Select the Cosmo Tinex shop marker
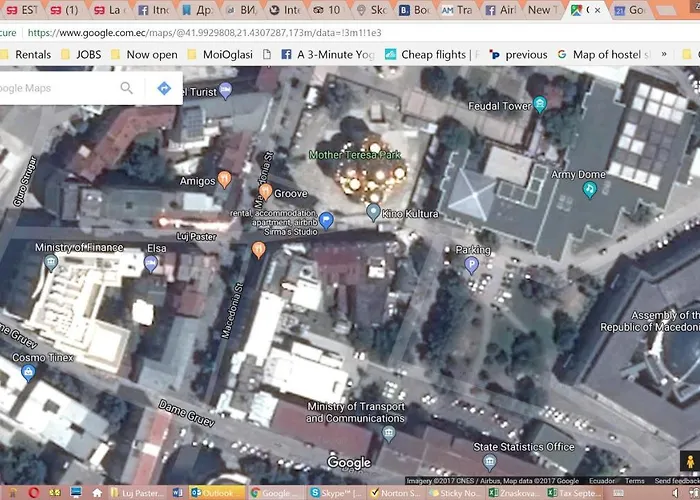Image resolution: width=700 pixels, height=500 pixels. pos(28,373)
